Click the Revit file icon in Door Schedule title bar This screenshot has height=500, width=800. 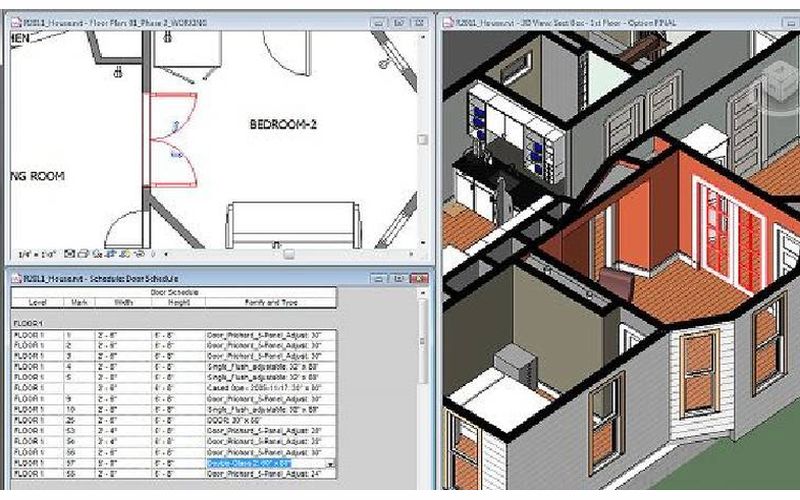pos(17,279)
